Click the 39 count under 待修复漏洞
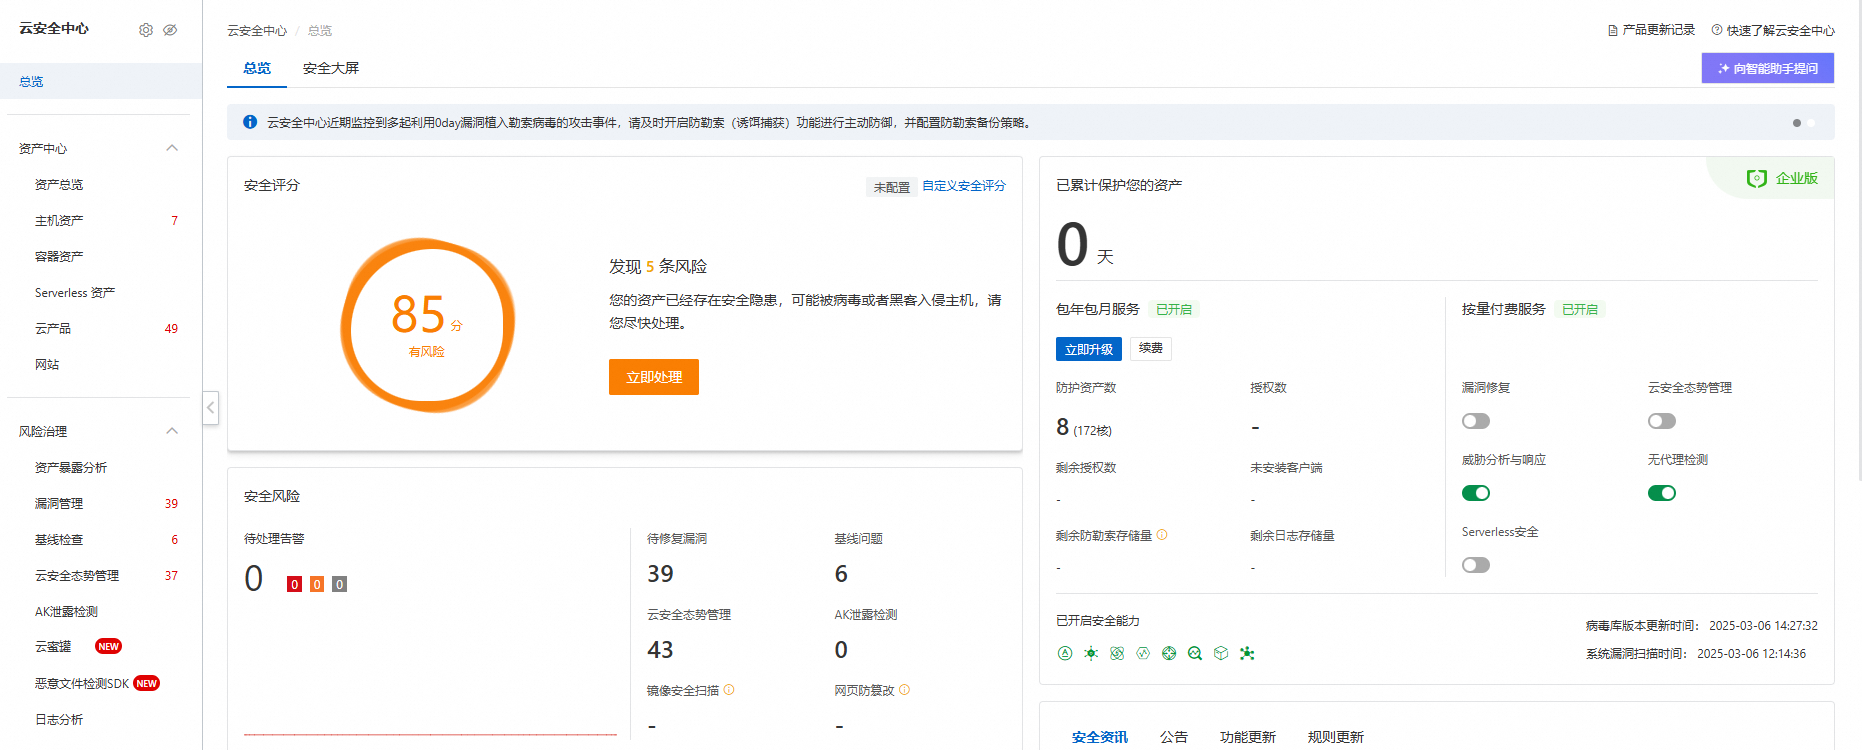 pos(660,574)
